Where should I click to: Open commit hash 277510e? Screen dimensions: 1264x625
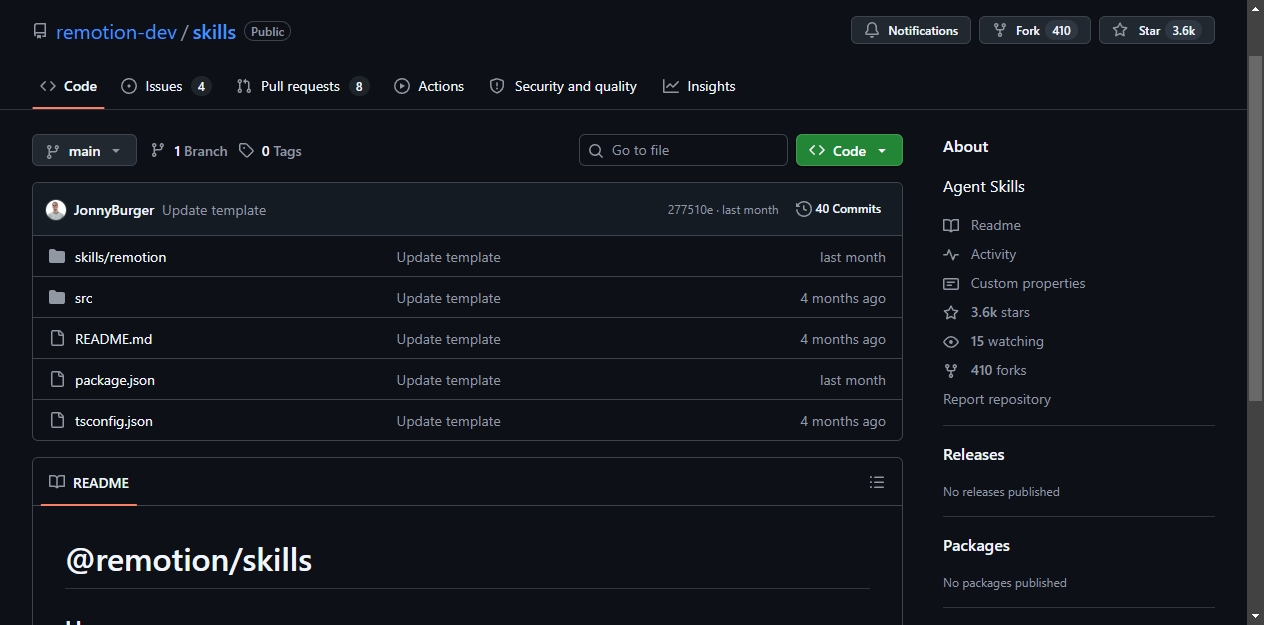pyautogui.click(x=690, y=210)
